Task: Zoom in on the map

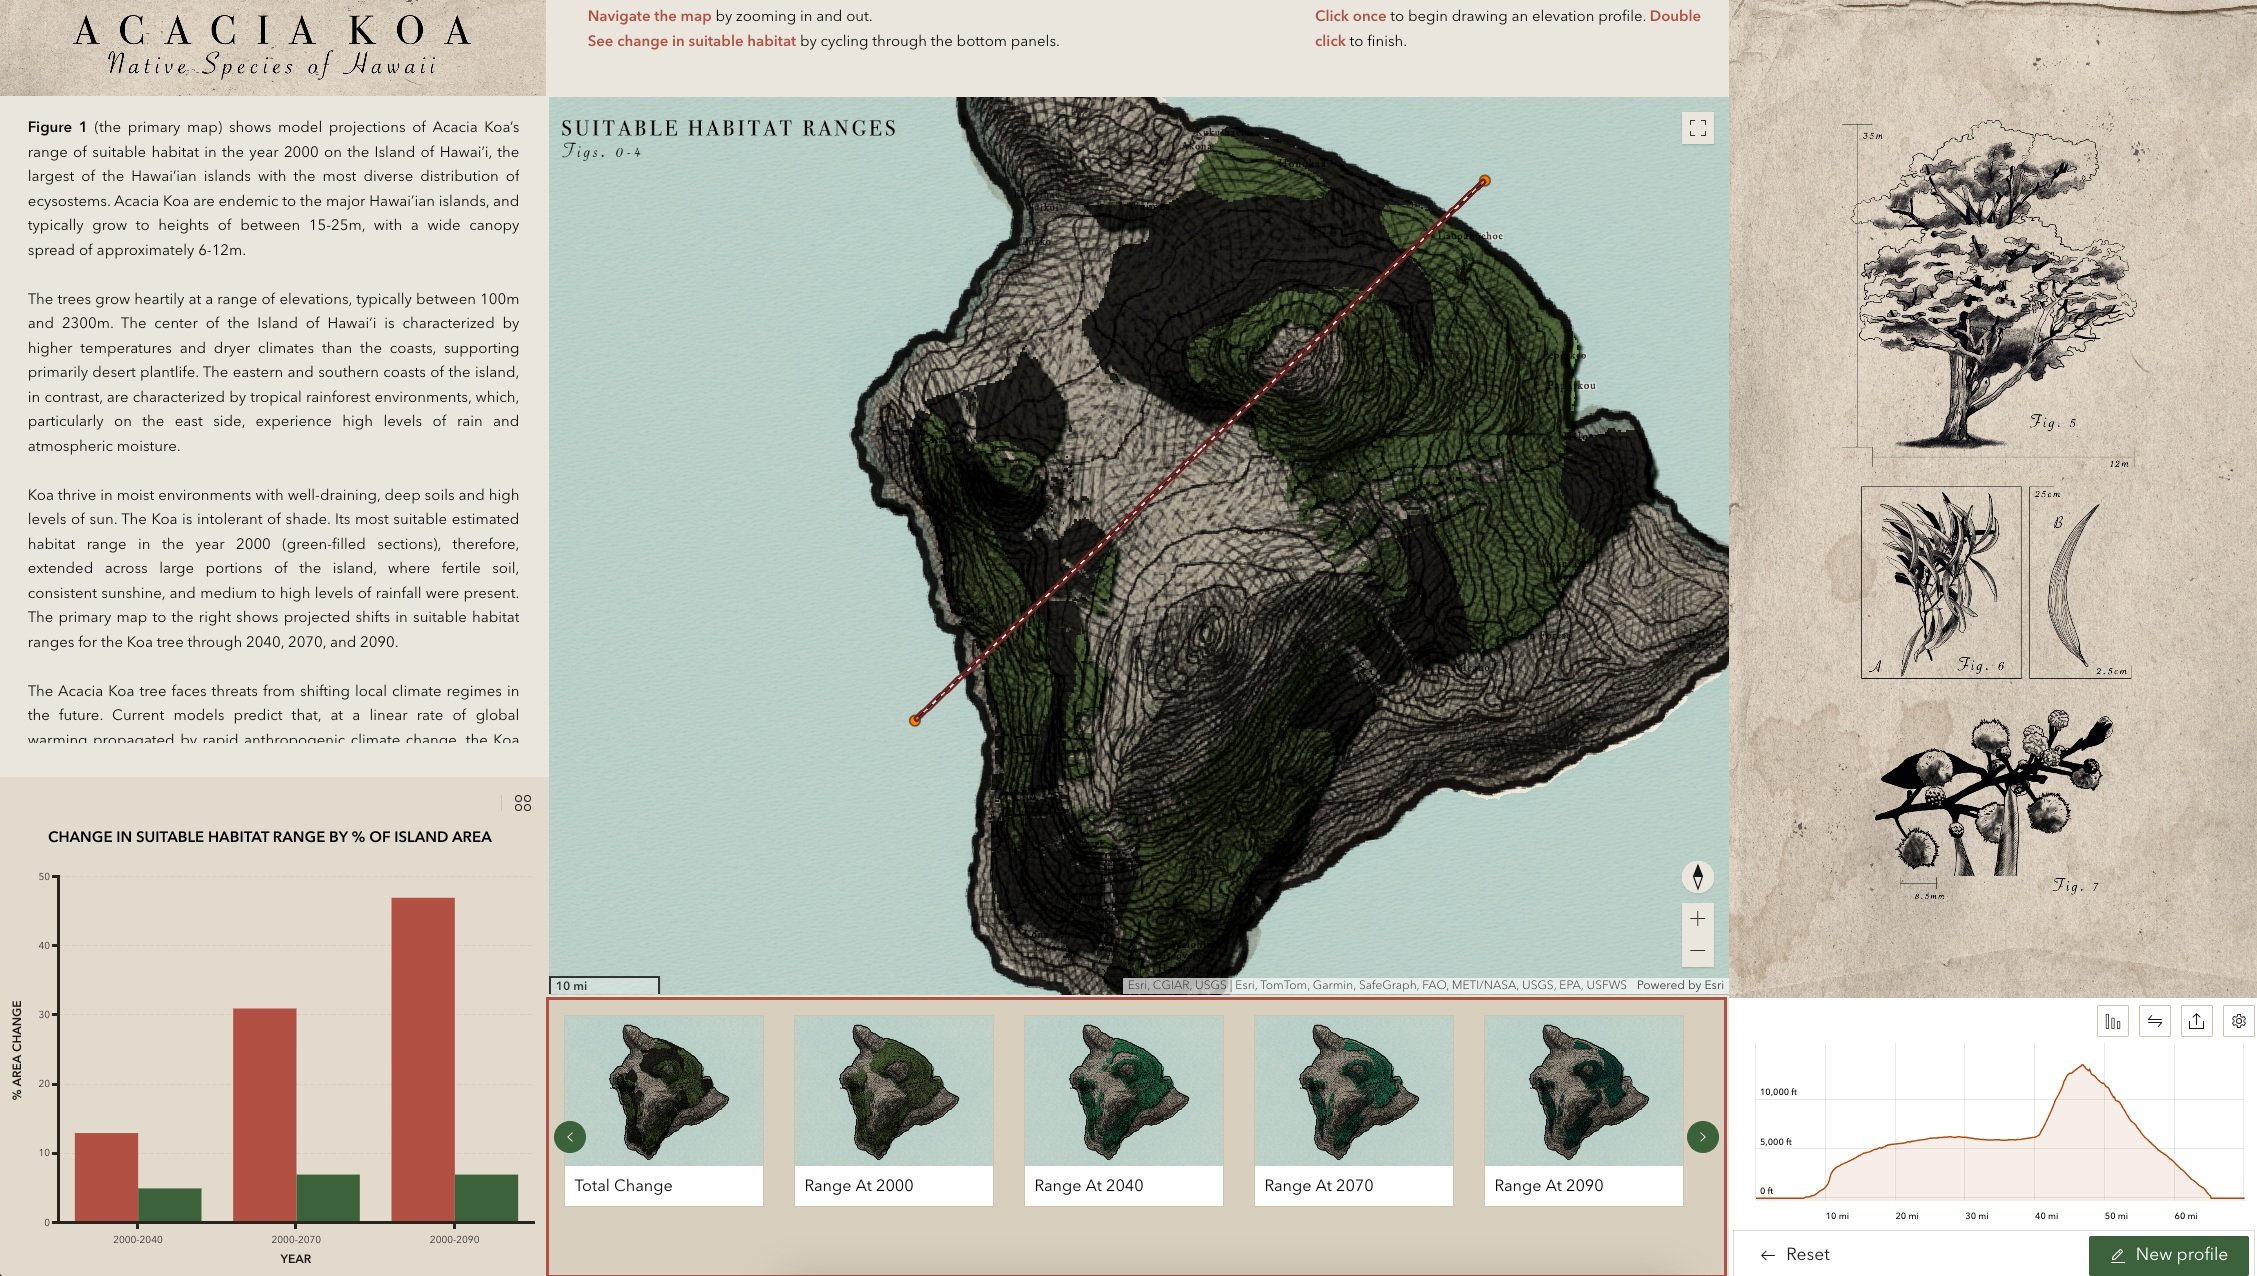Action: (x=1697, y=919)
